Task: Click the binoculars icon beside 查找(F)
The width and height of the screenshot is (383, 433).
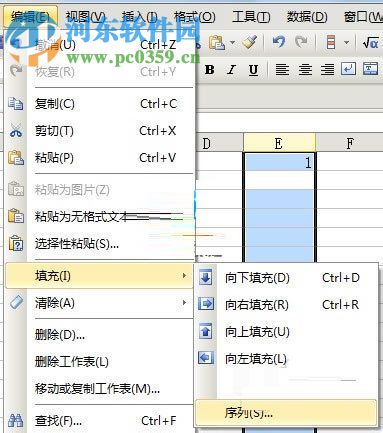Action: (x=16, y=421)
